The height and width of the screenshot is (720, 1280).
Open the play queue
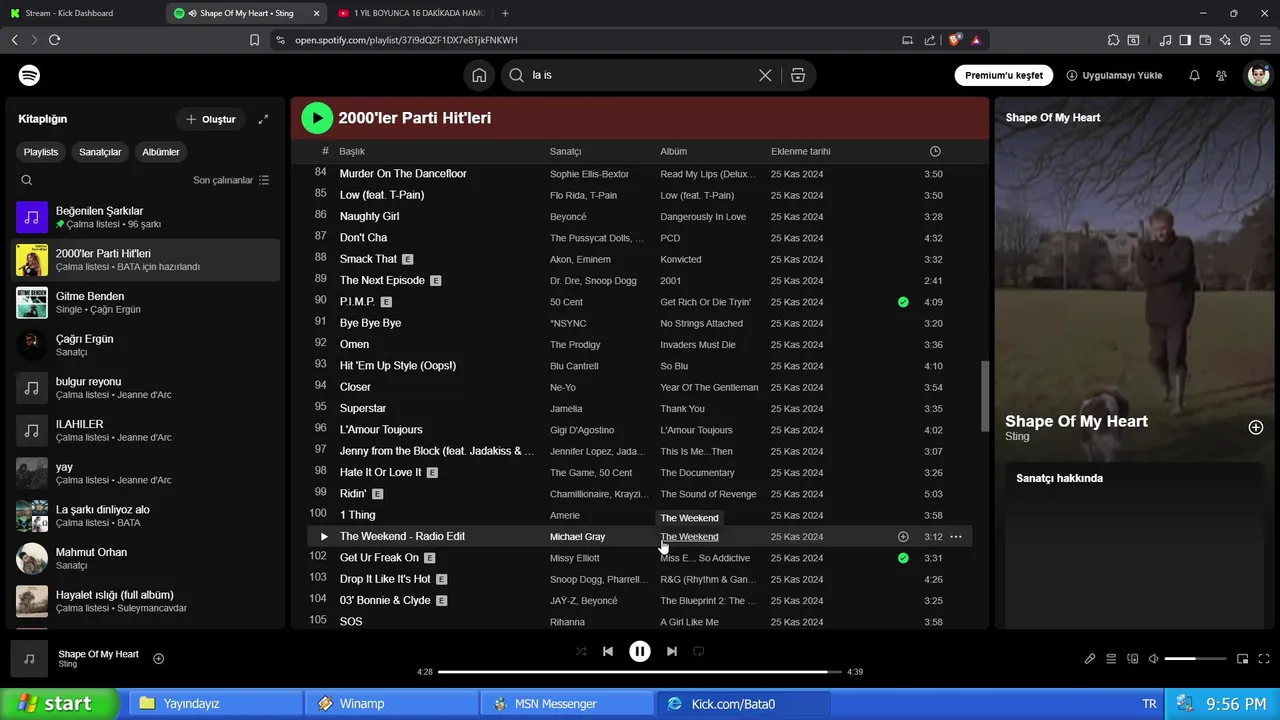(x=1111, y=659)
